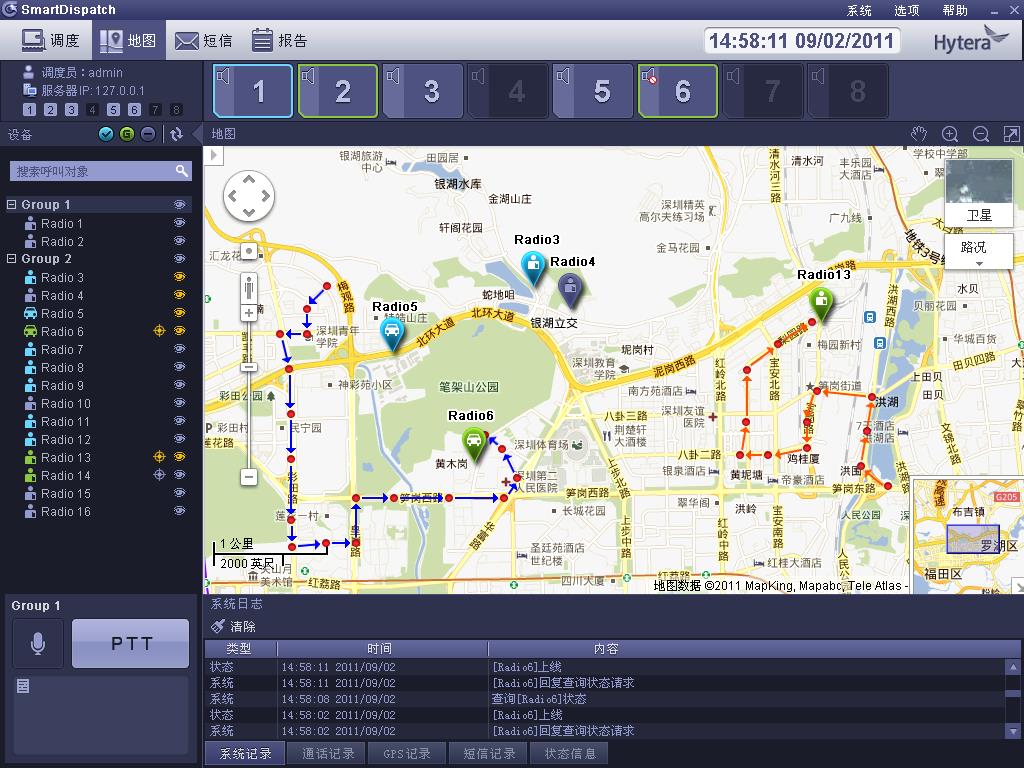Select the hand pan tool
The image size is (1024, 768).
tap(919, 134)
